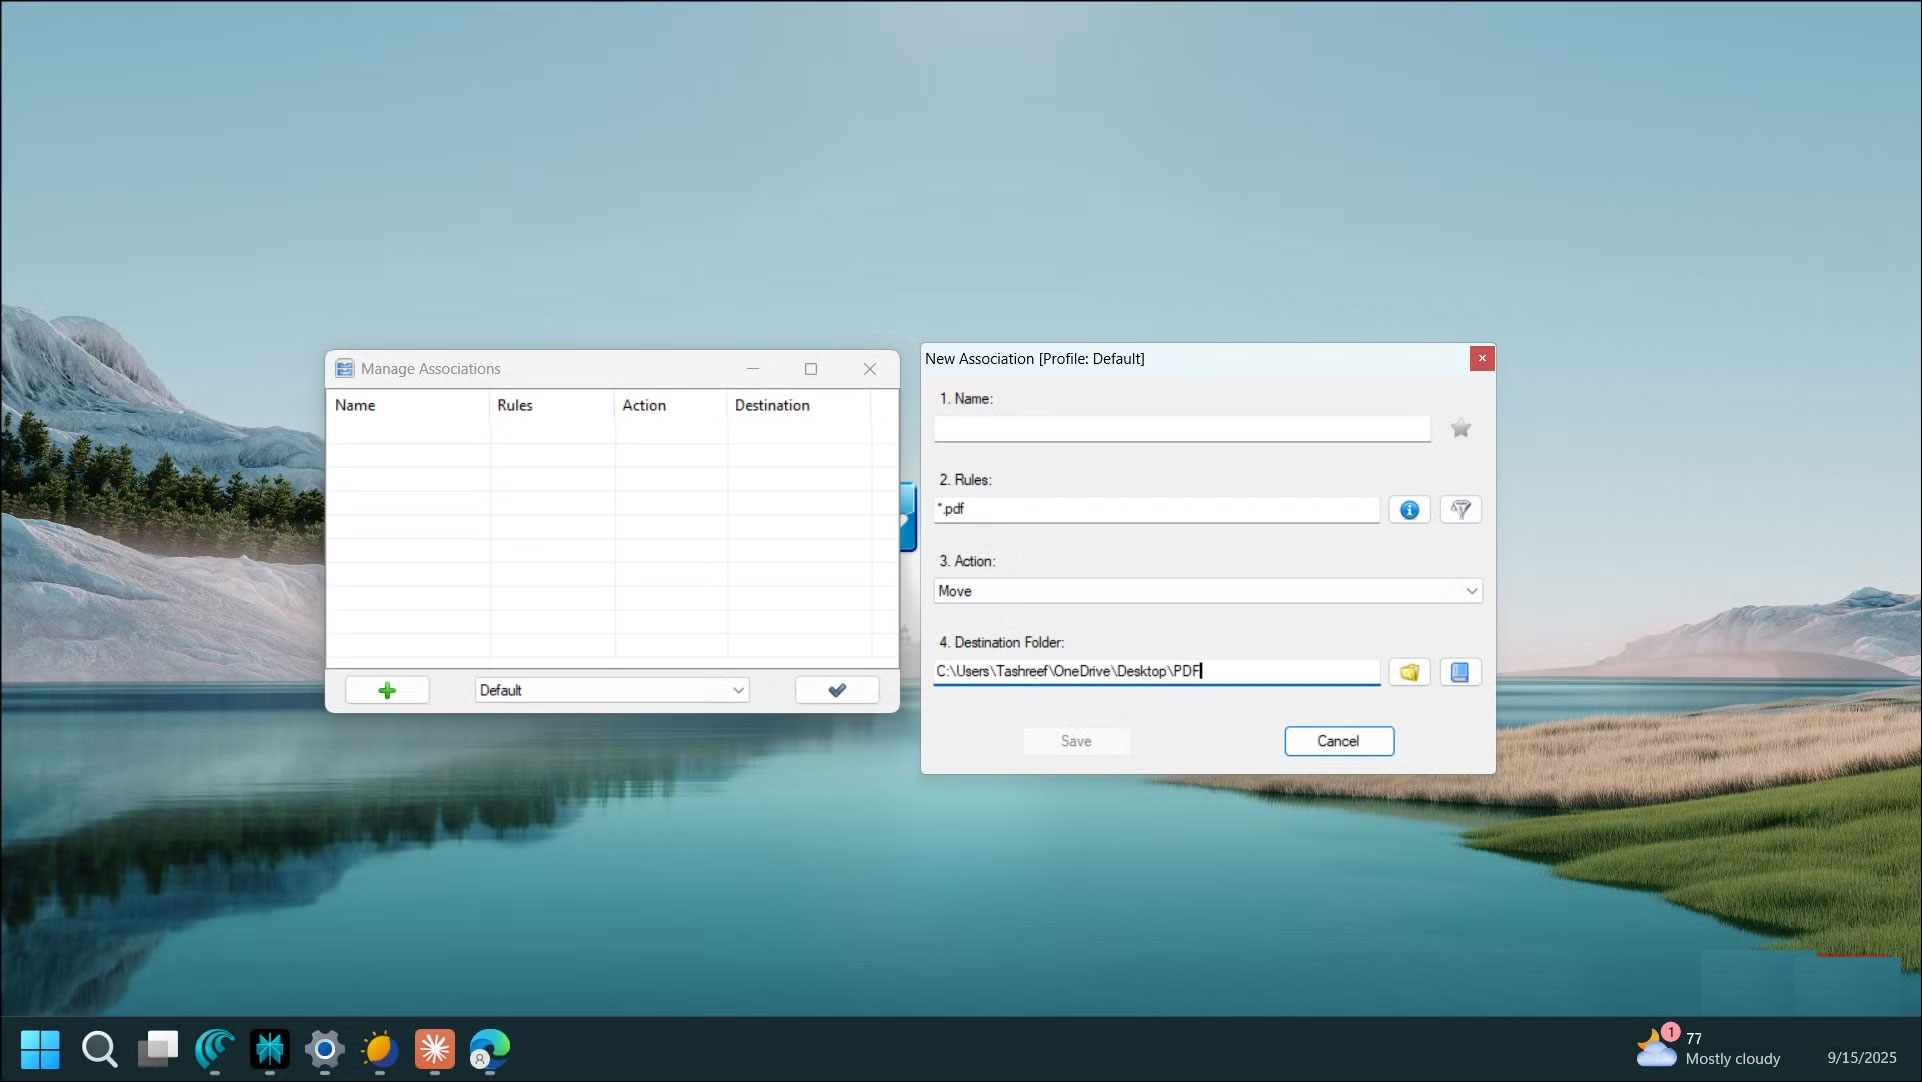Browse for a destination folder
This screenshot has height=1082, width=1922.
pos(1409,671)
